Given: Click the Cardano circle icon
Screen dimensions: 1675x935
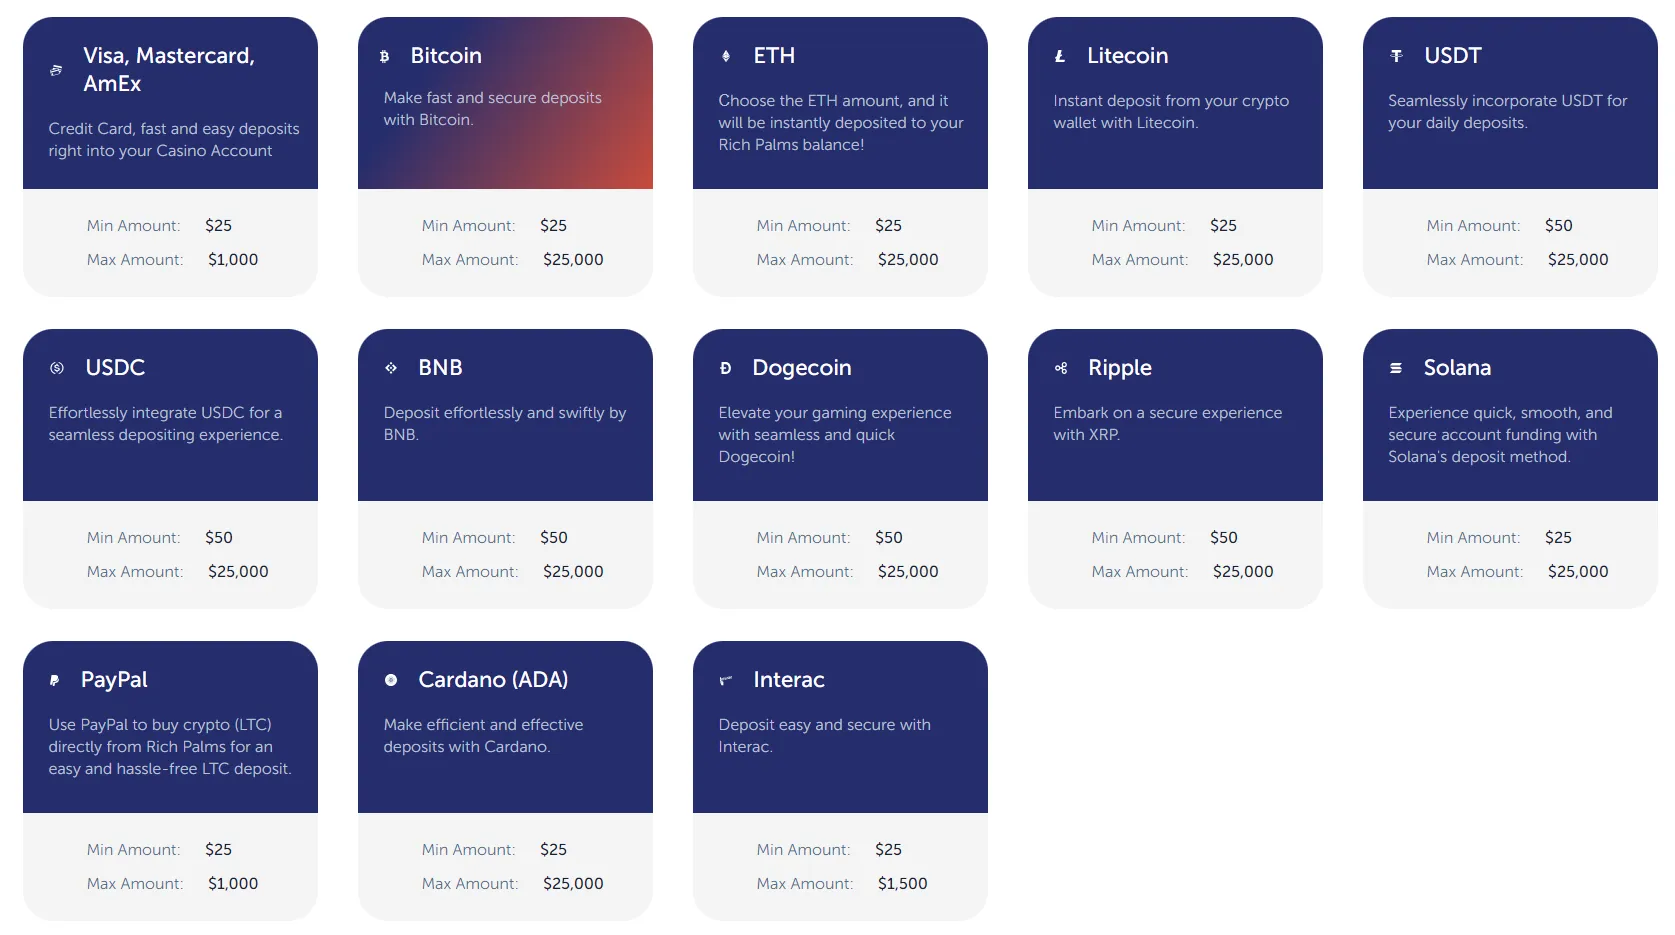Looking at the screenshot, I should coord(391,681).
